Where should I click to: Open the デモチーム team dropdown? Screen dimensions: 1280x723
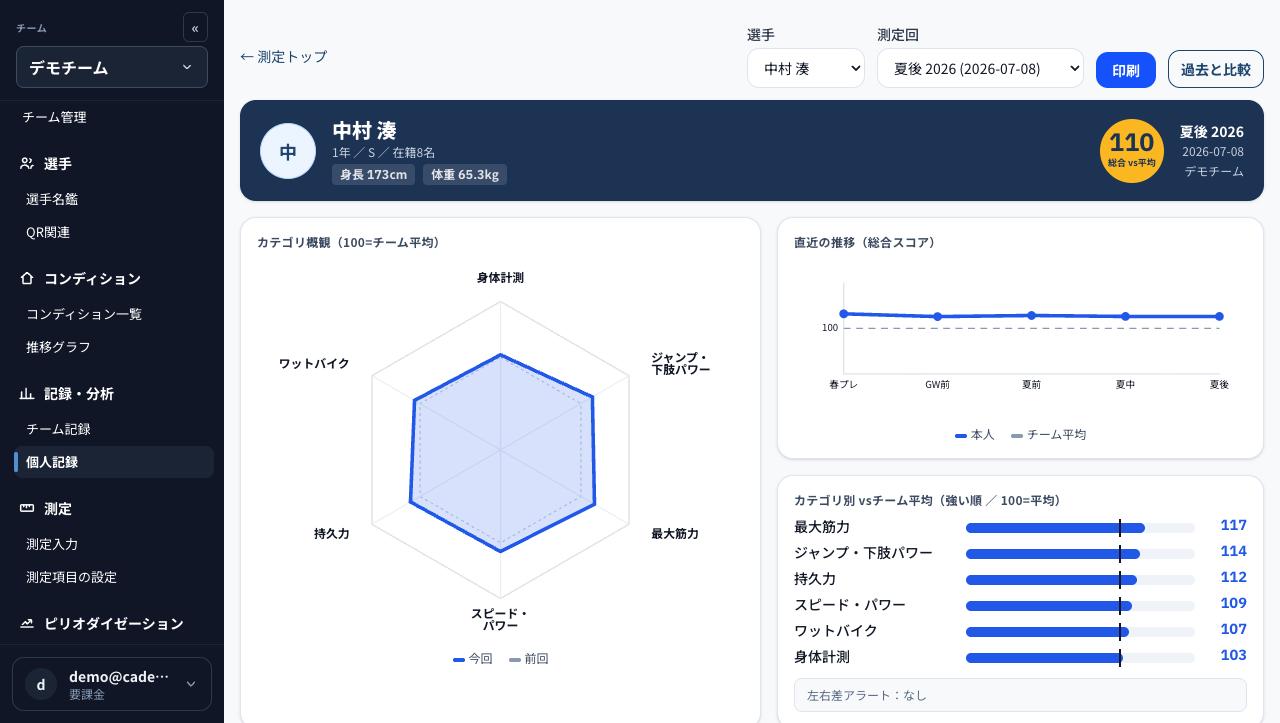[112, 67]
